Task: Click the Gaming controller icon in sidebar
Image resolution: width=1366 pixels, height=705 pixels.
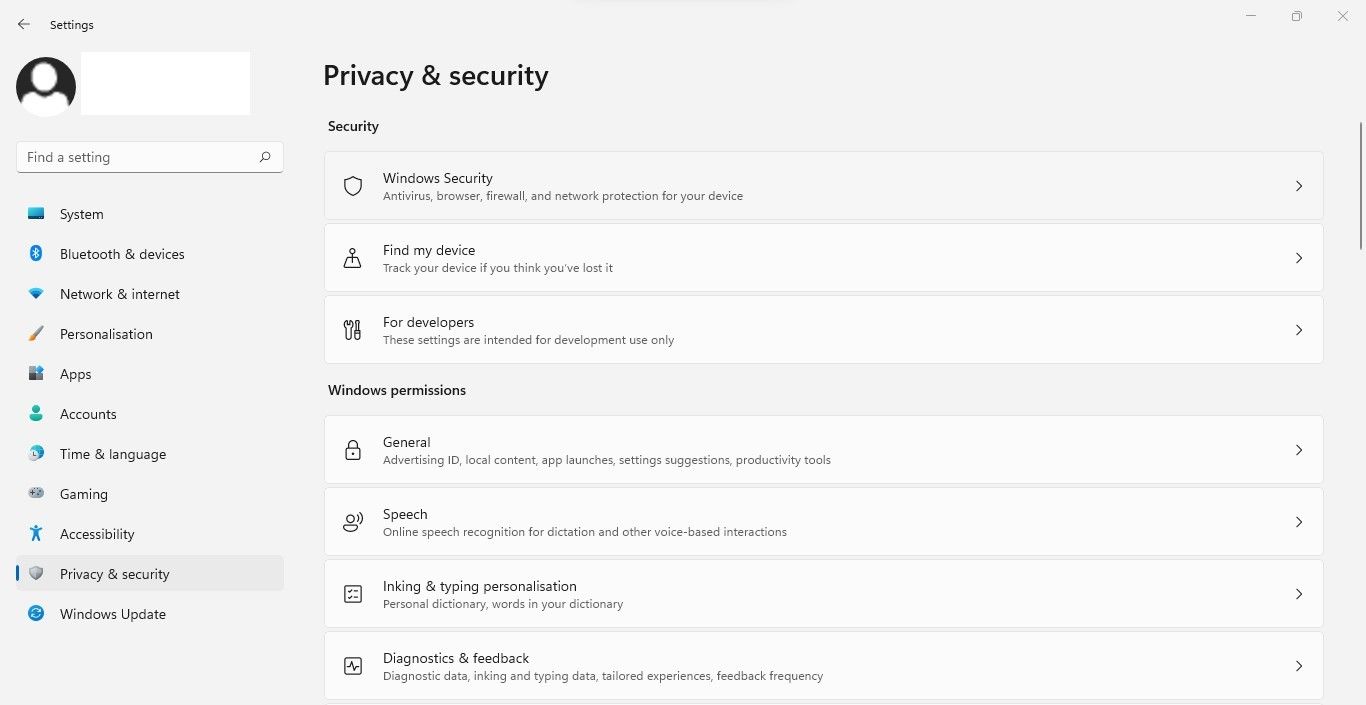Action: [x=36, y=493]
